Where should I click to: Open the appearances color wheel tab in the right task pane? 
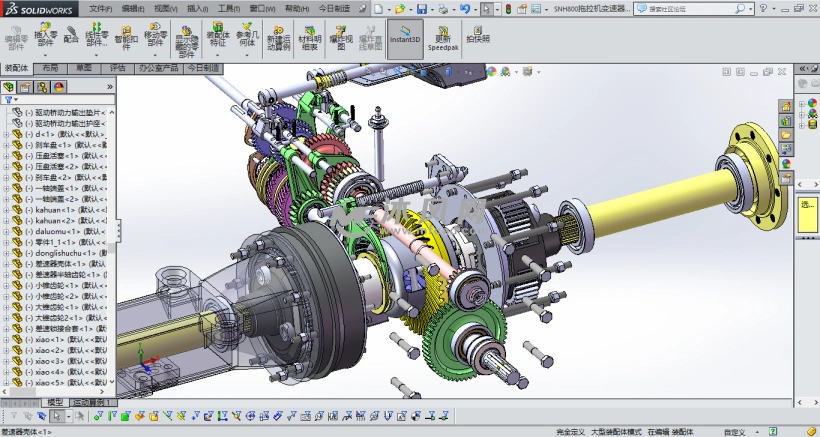pos(786,162)
